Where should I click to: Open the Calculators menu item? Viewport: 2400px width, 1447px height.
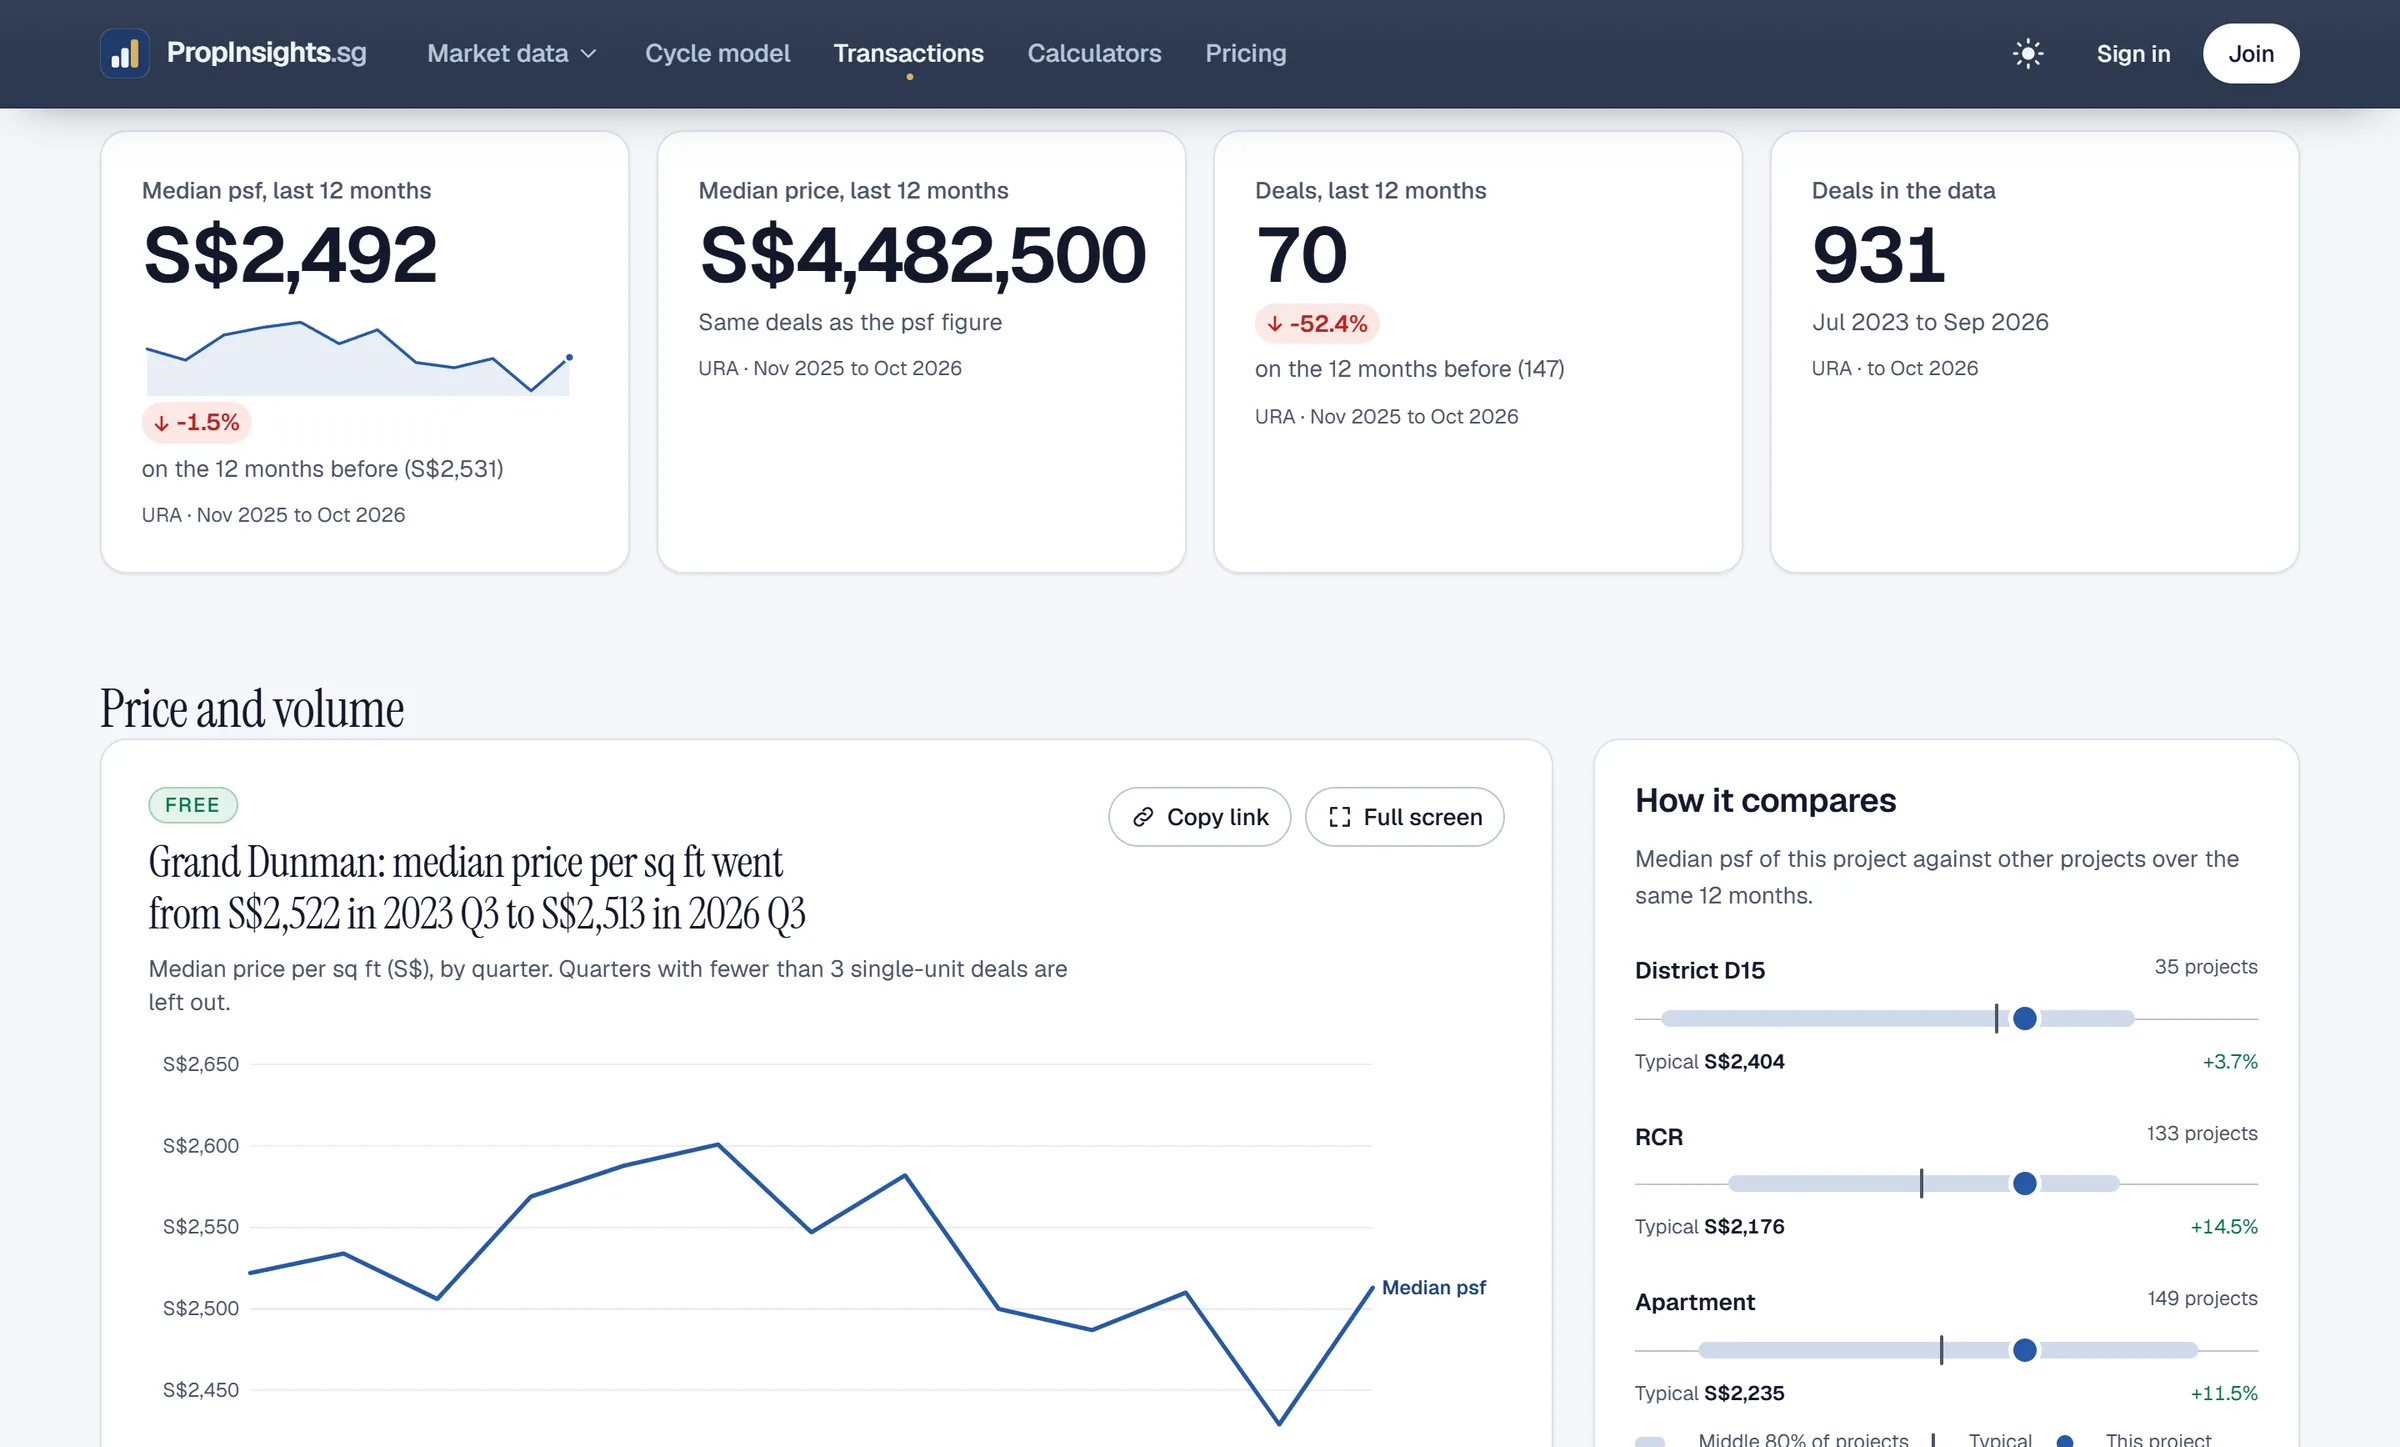tap(1094, 53)
